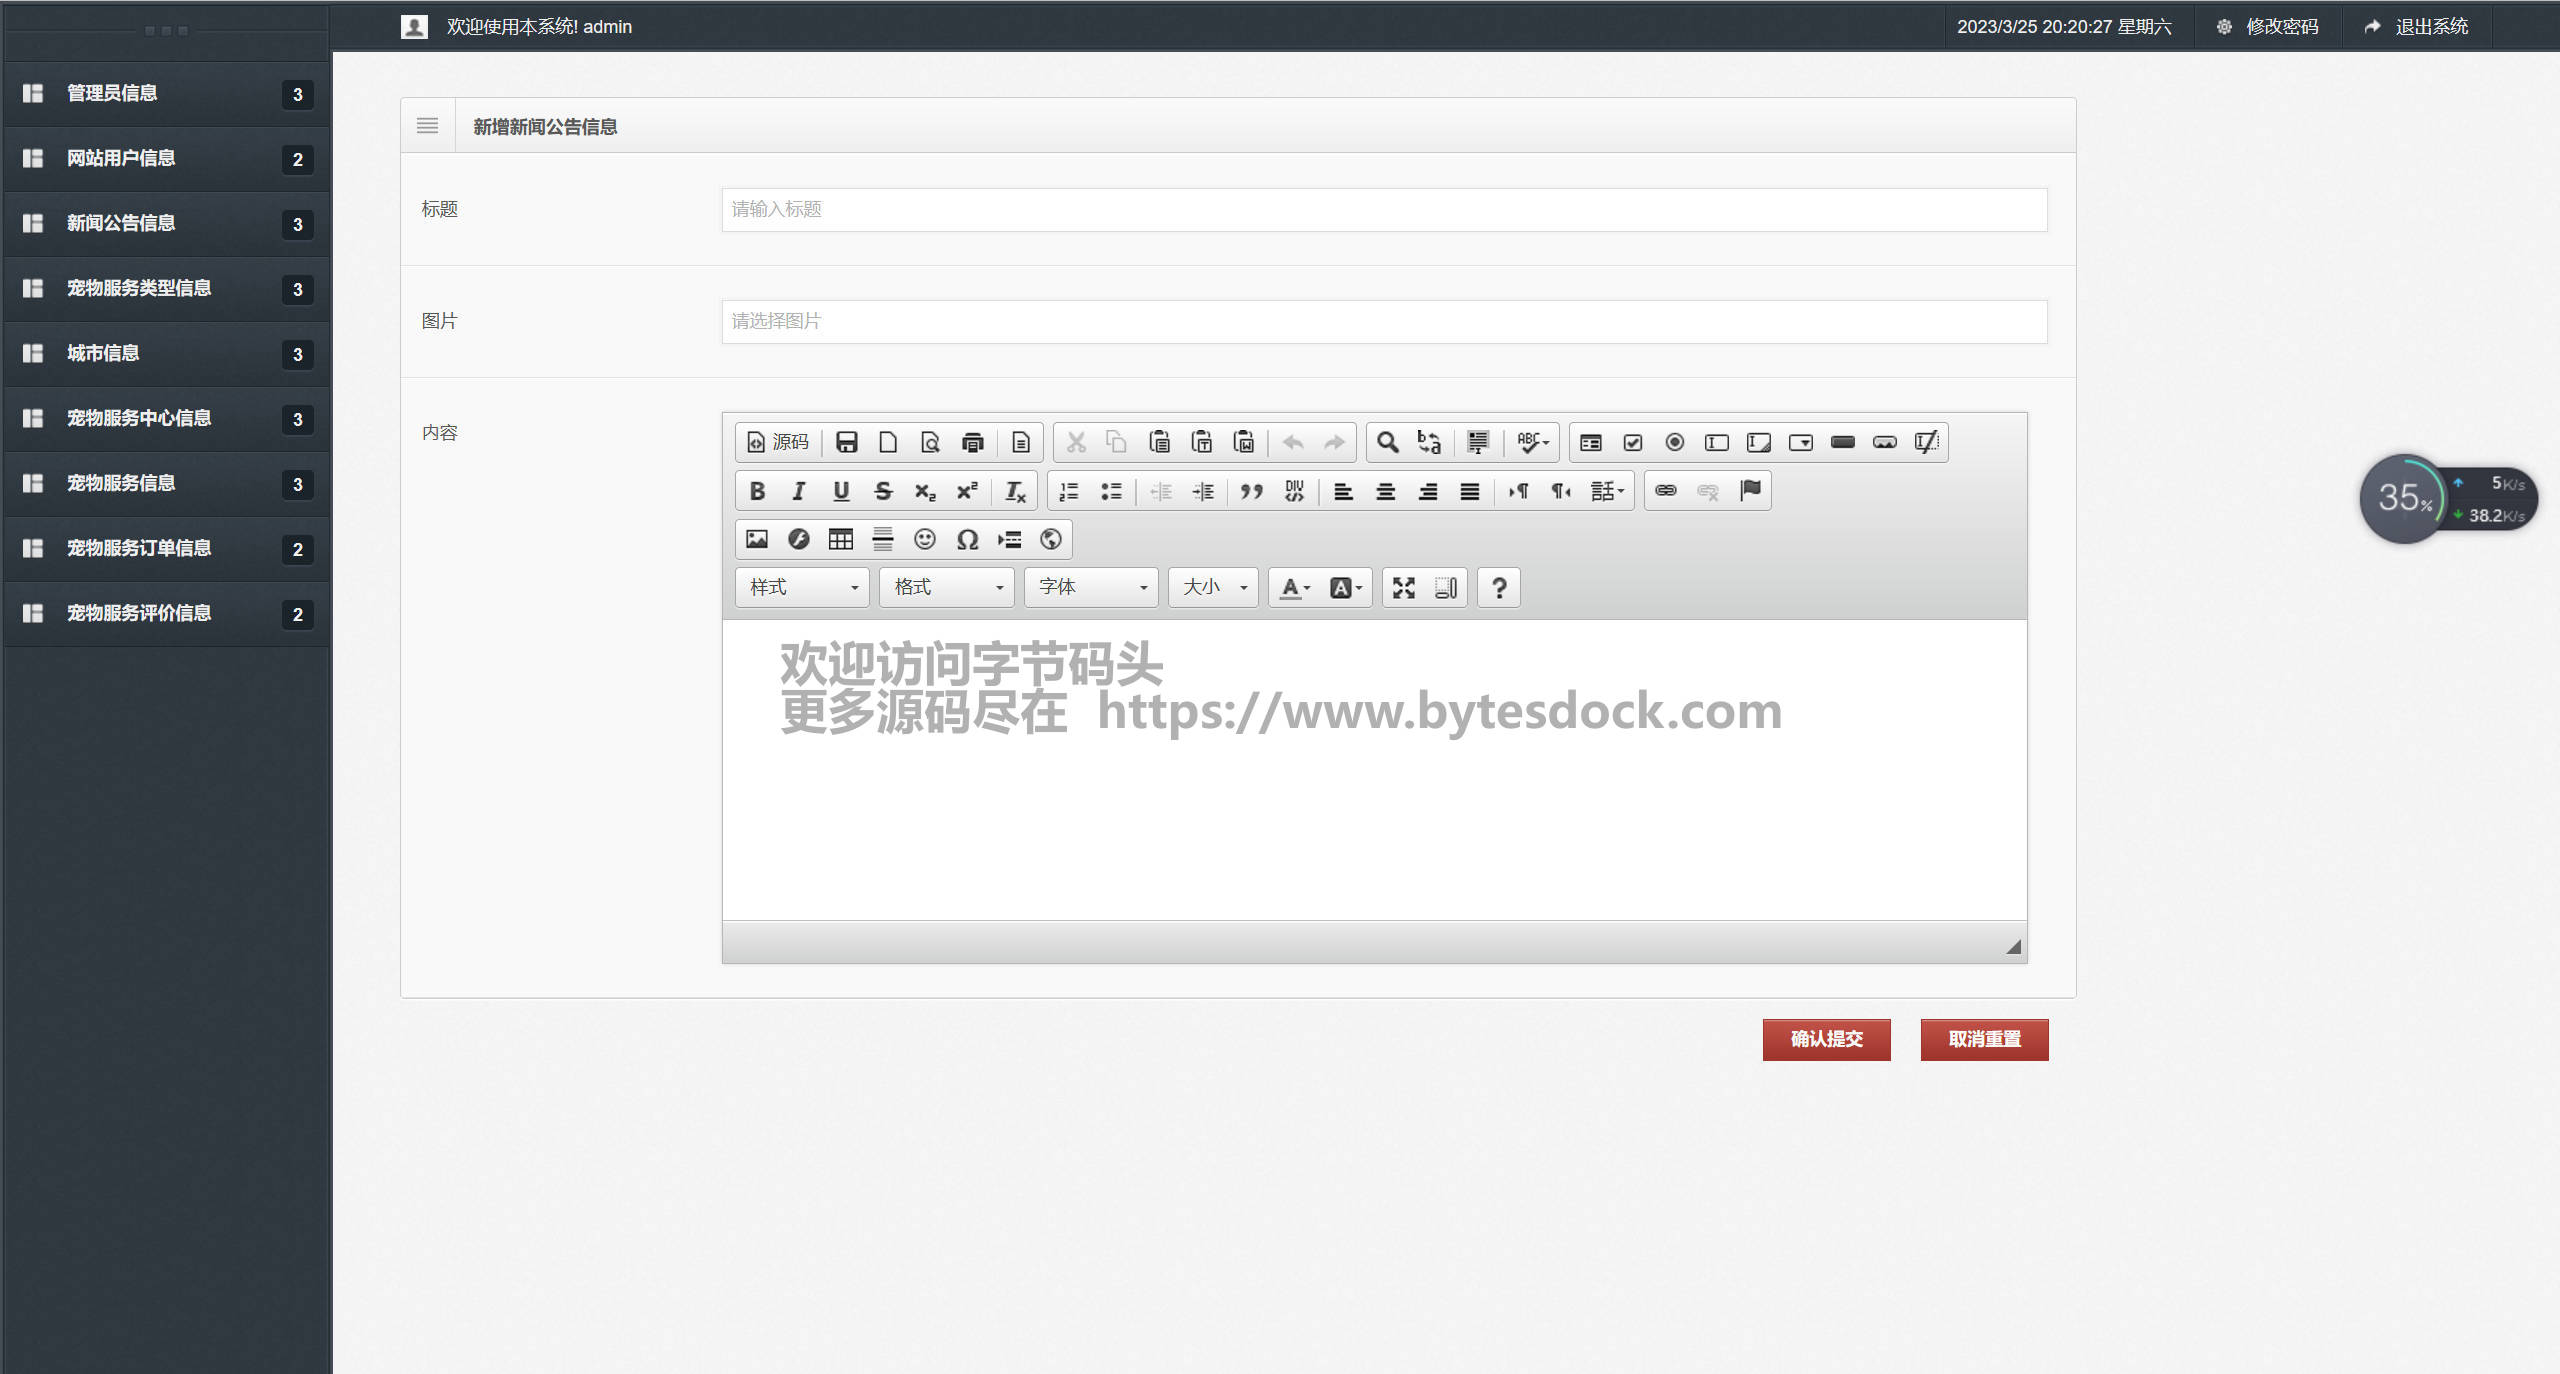Insert a table in the editor

pos(841,539)
